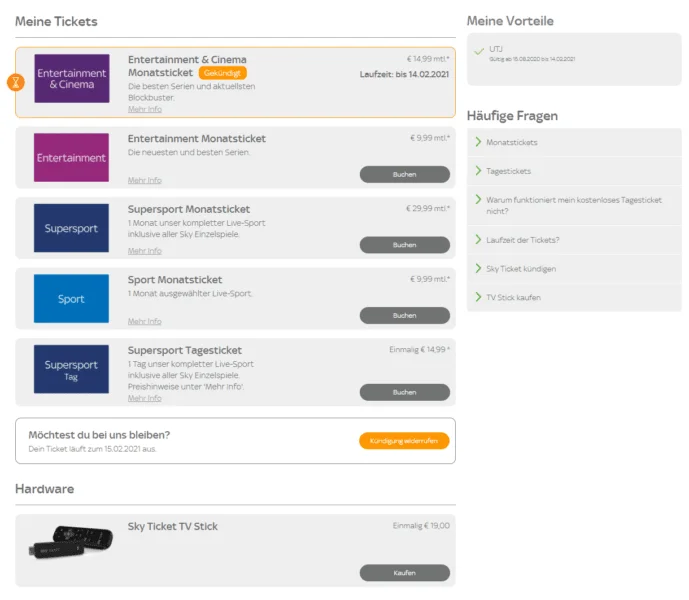This screenshot has width=689, height=600.
Task: Click the blue Sport logo tile
Action: (71, 299)
